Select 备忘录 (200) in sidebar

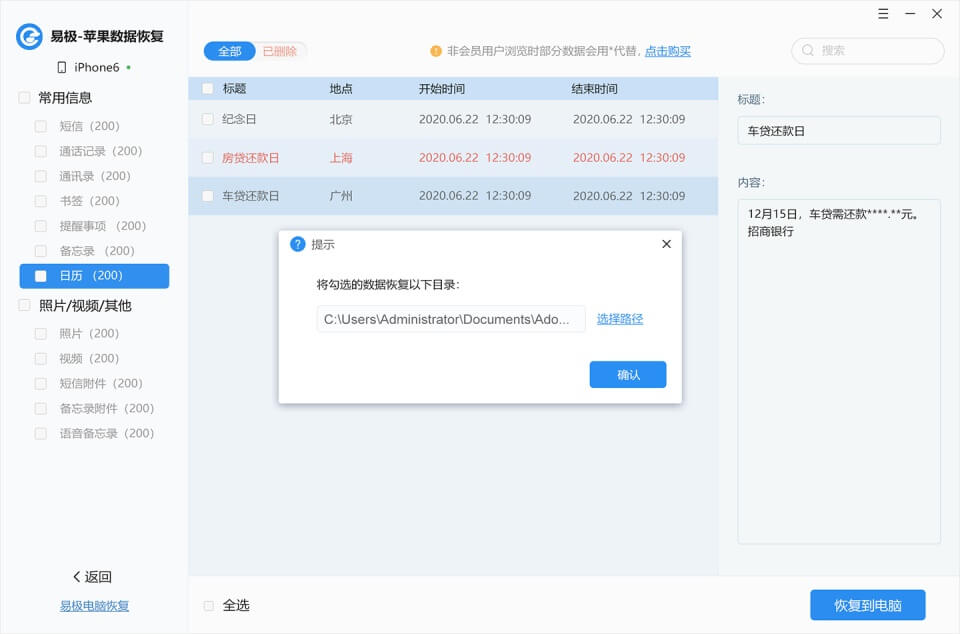97,251
